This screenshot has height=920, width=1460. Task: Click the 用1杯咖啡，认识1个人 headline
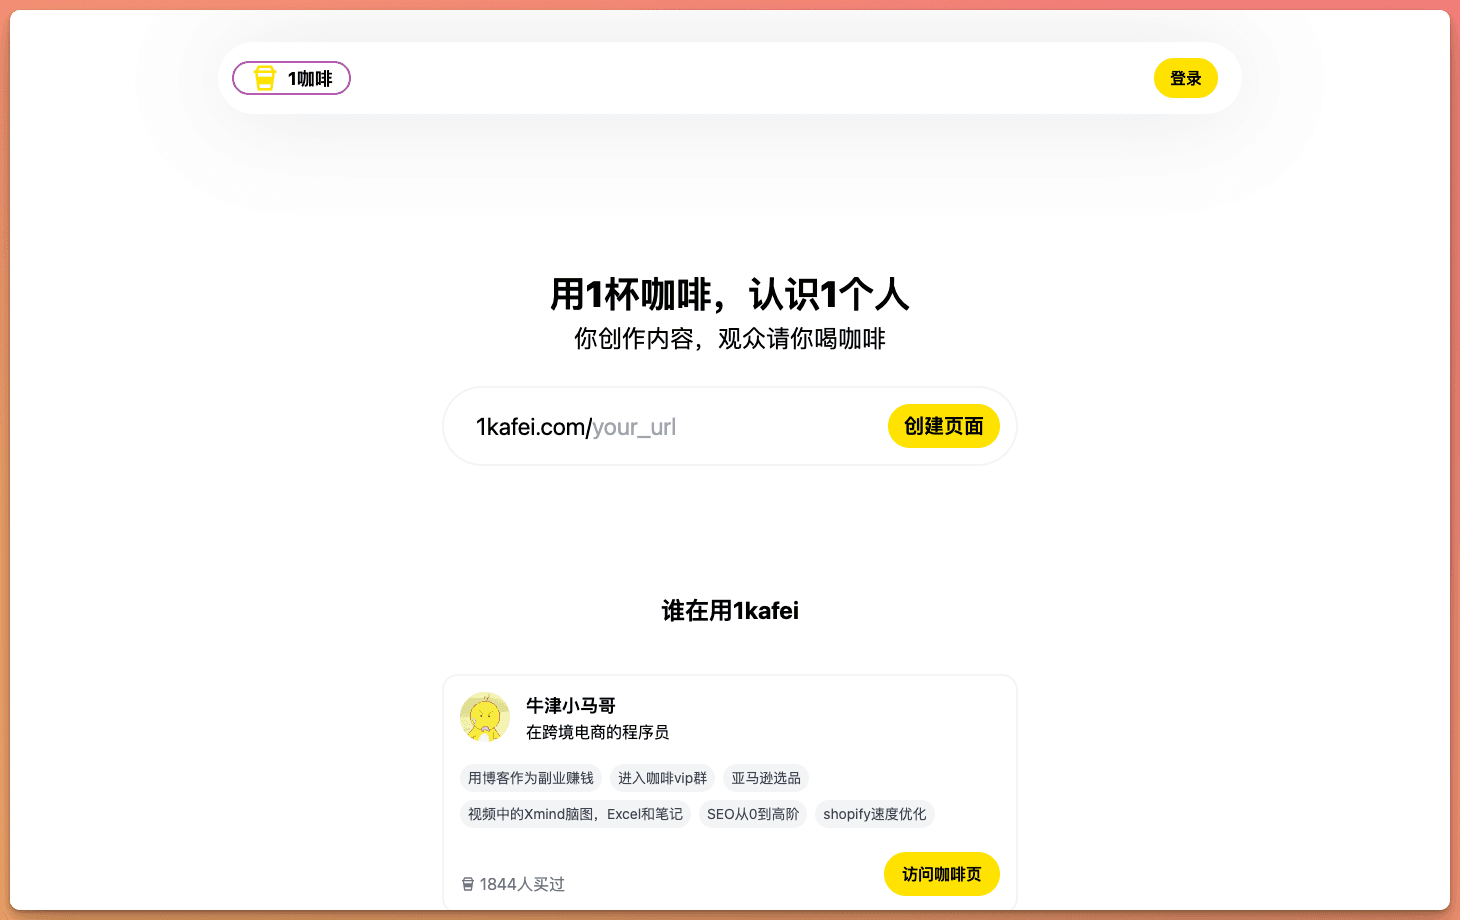pyautogui.click(x=730, y=295)
